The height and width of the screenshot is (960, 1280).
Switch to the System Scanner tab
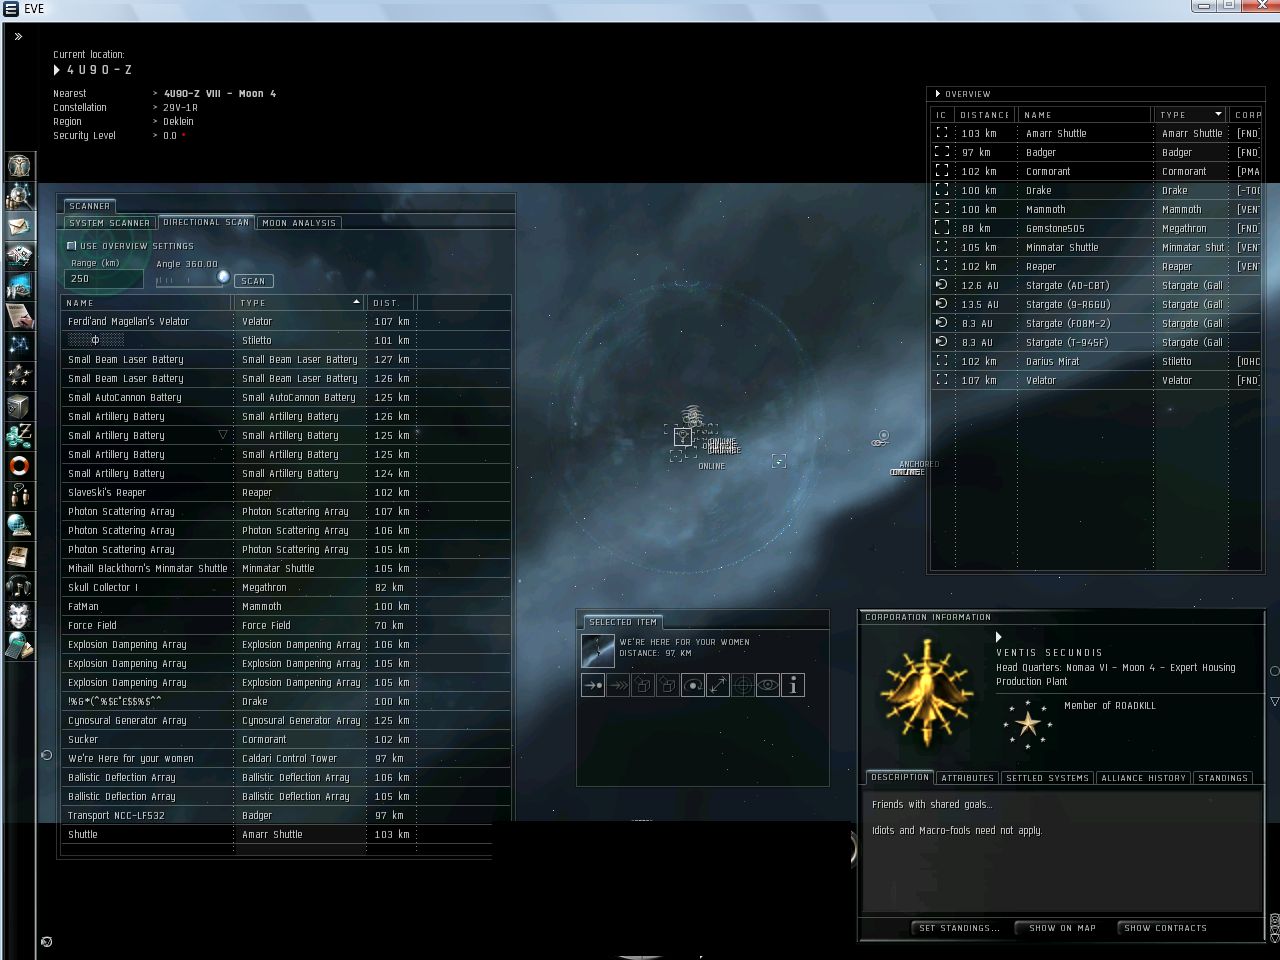[x=109, y=223]
